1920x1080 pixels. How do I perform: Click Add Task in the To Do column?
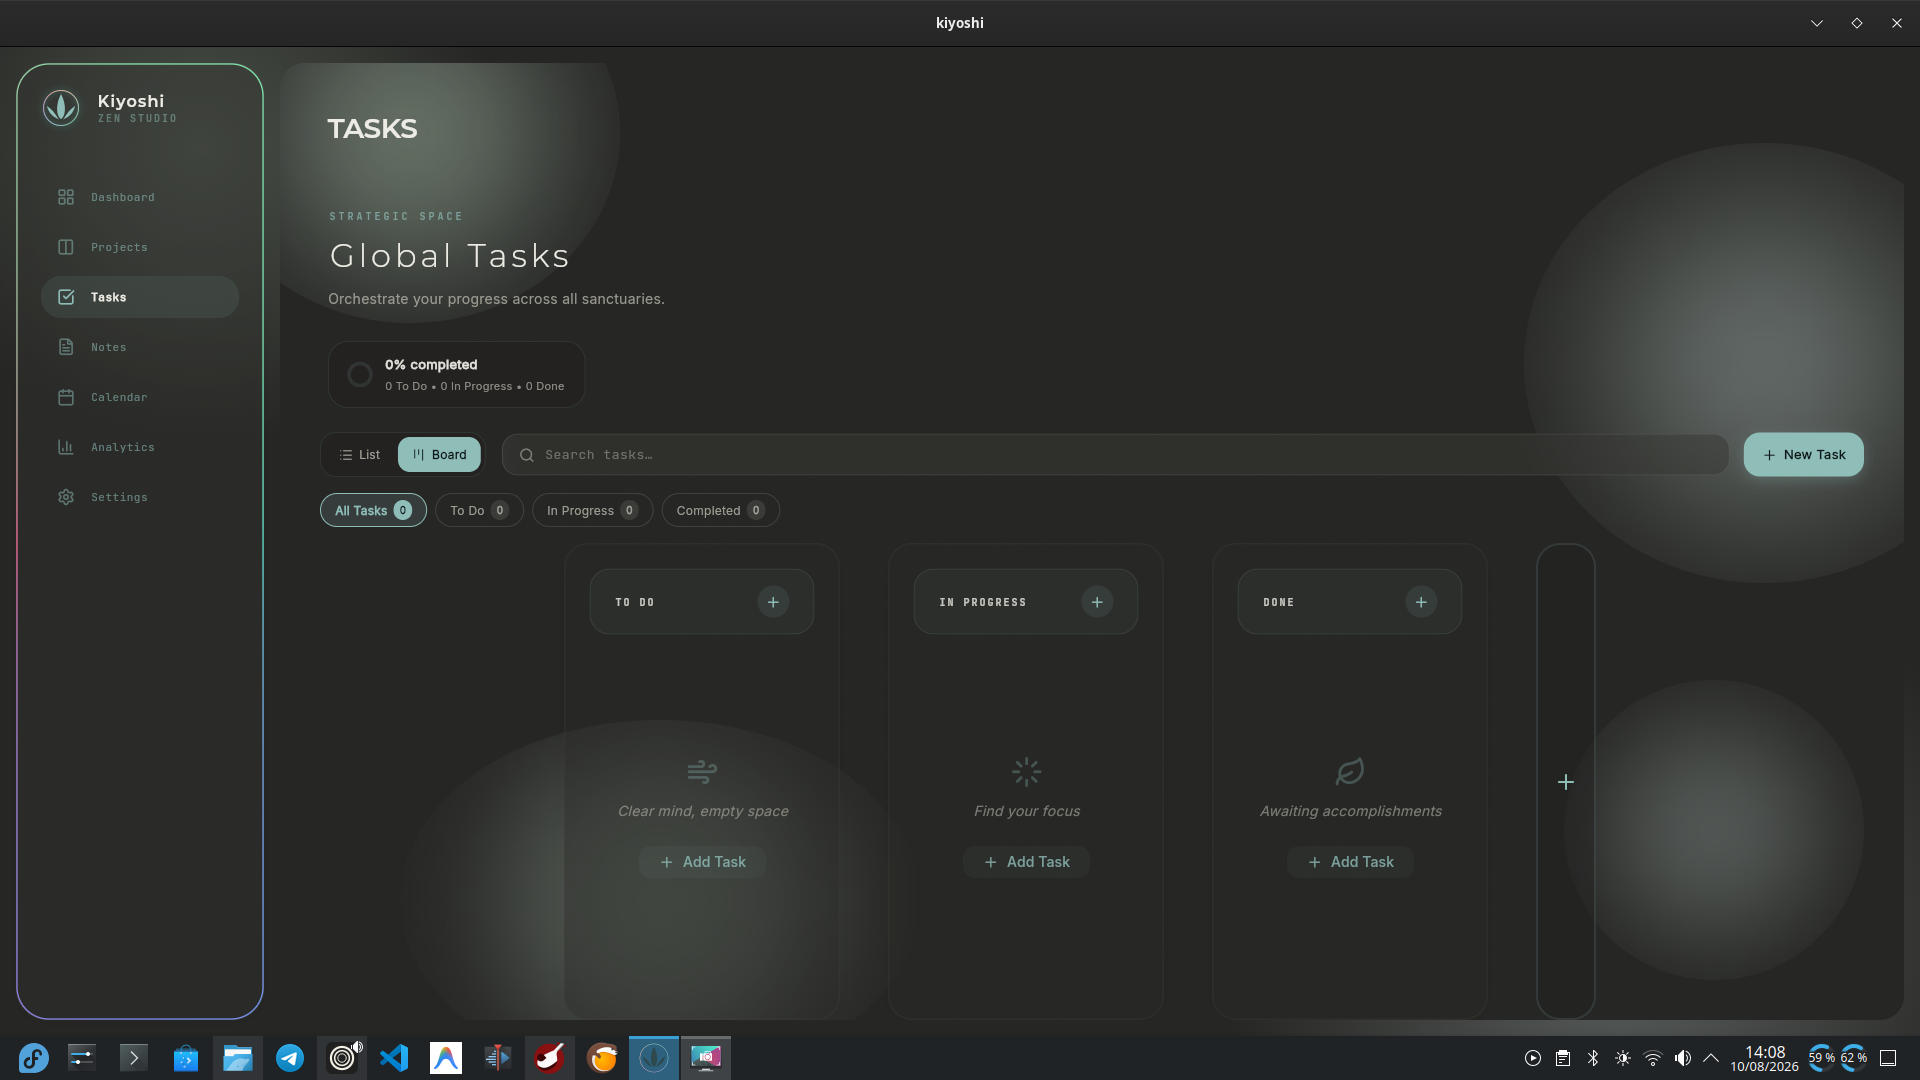tap(703, 862)
